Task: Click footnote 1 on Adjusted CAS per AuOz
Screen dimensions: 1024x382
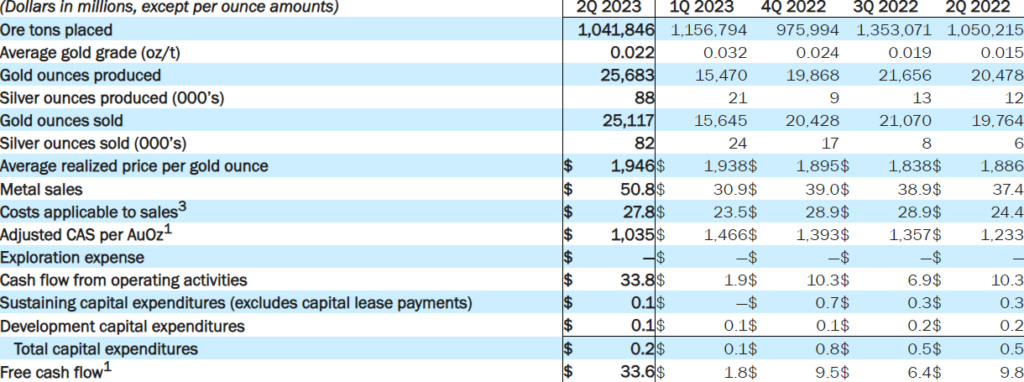Action: 168,230
